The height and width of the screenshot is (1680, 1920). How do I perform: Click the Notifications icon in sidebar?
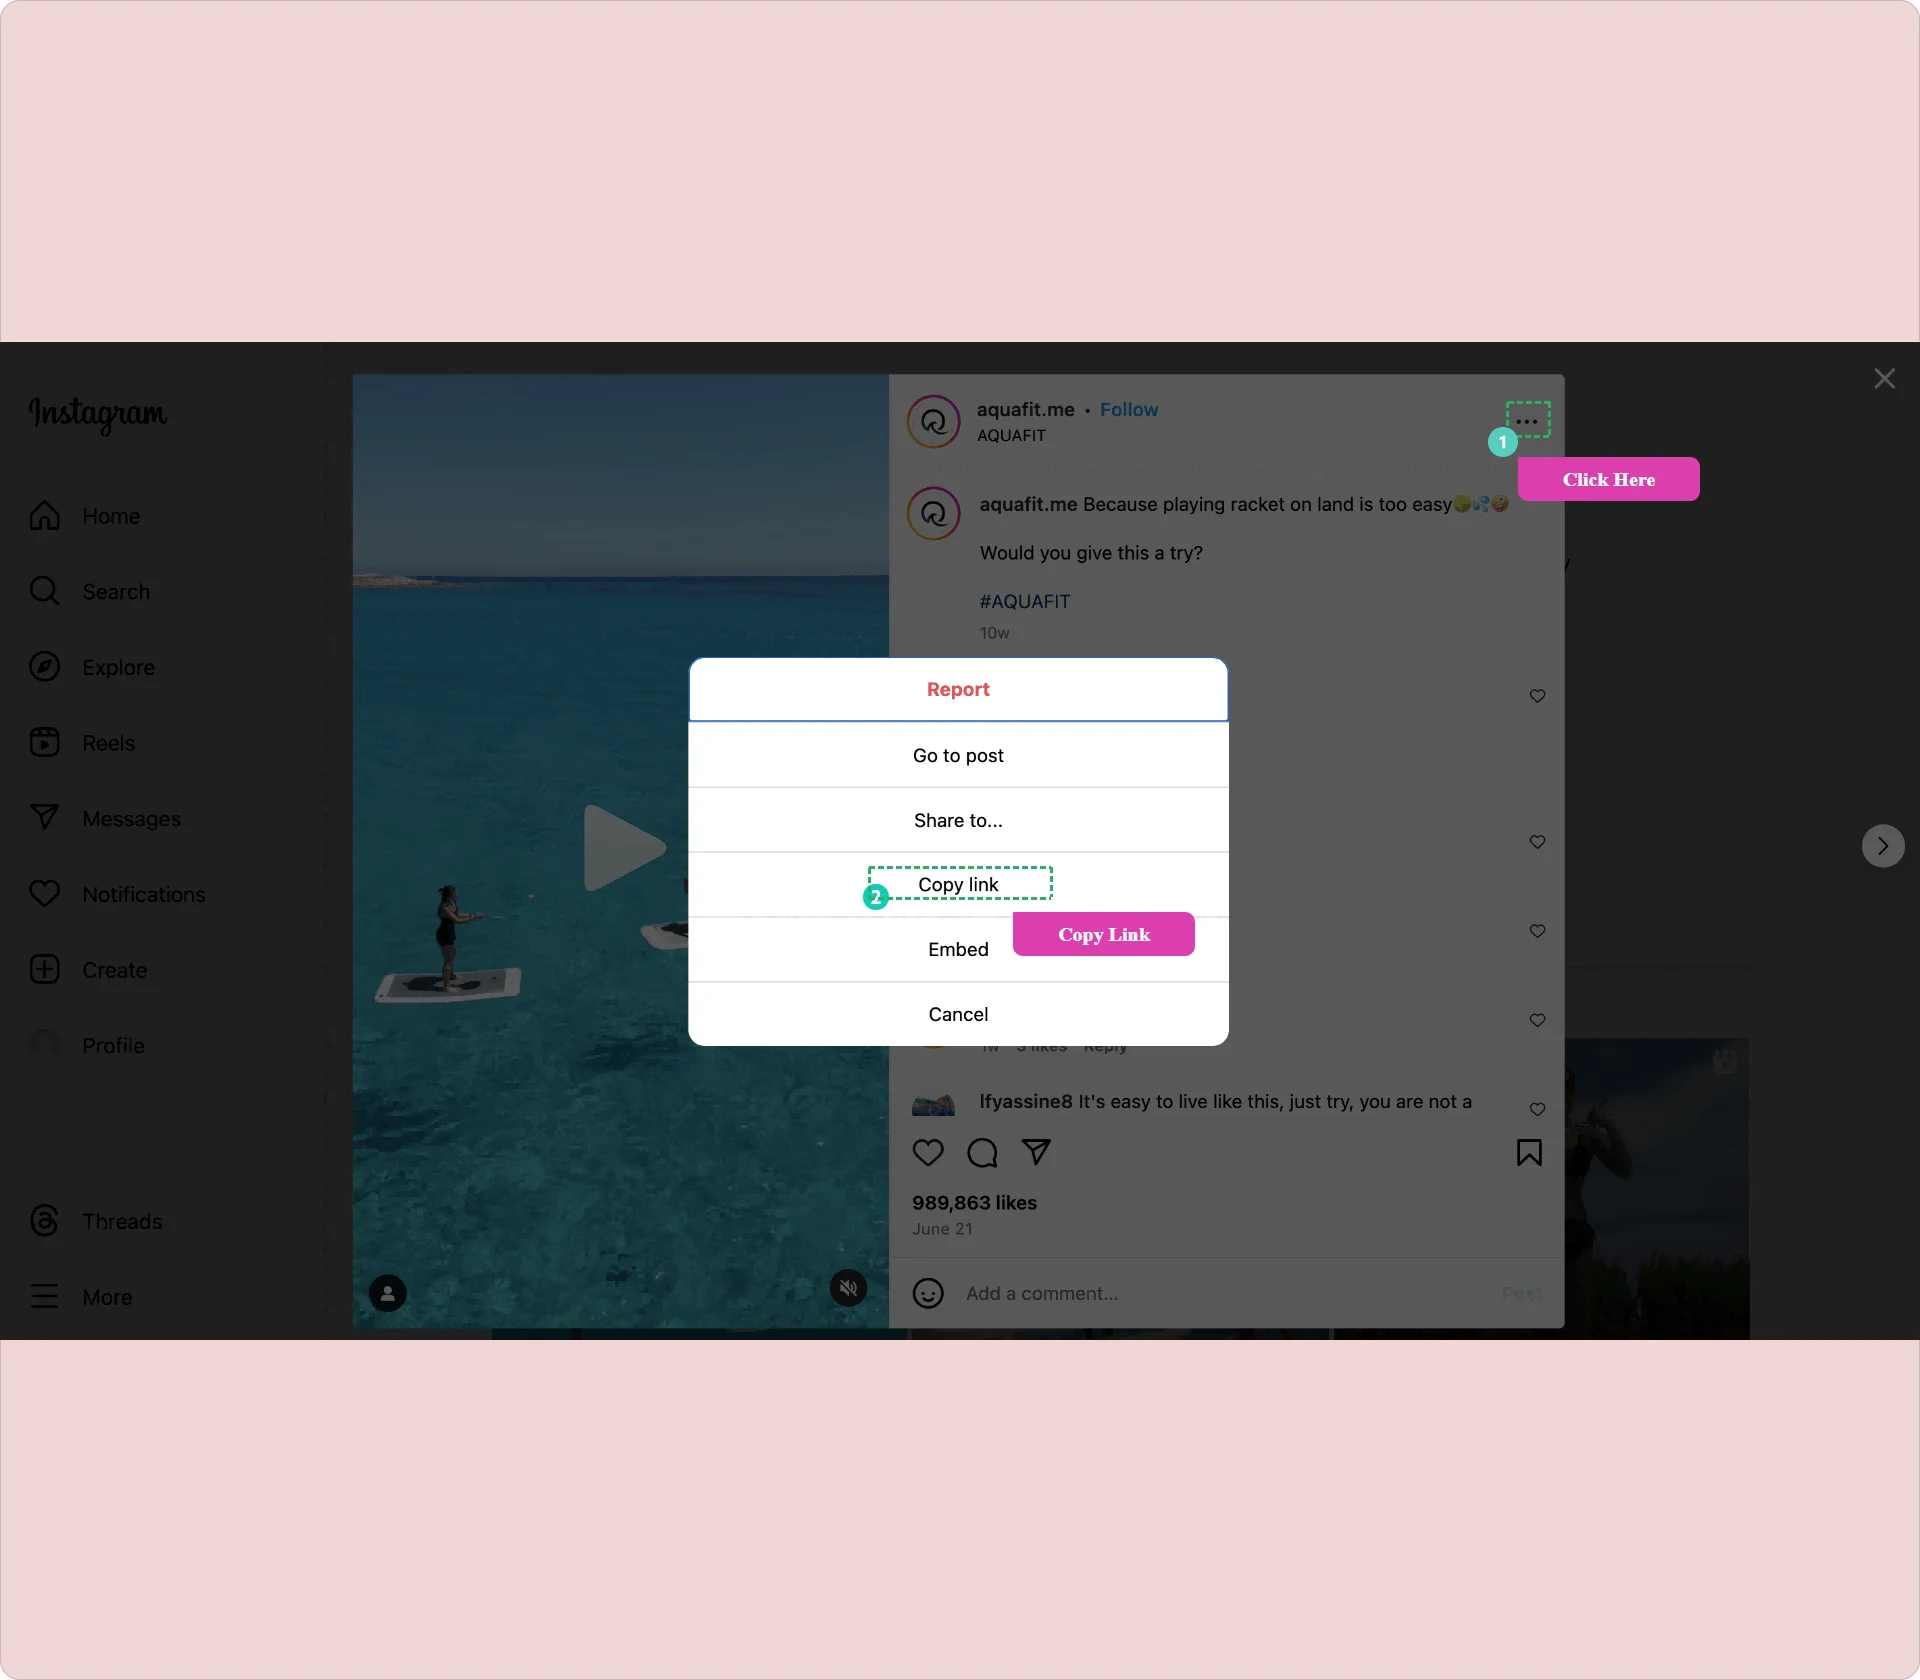pyautogui.click(x=46, y=893)
